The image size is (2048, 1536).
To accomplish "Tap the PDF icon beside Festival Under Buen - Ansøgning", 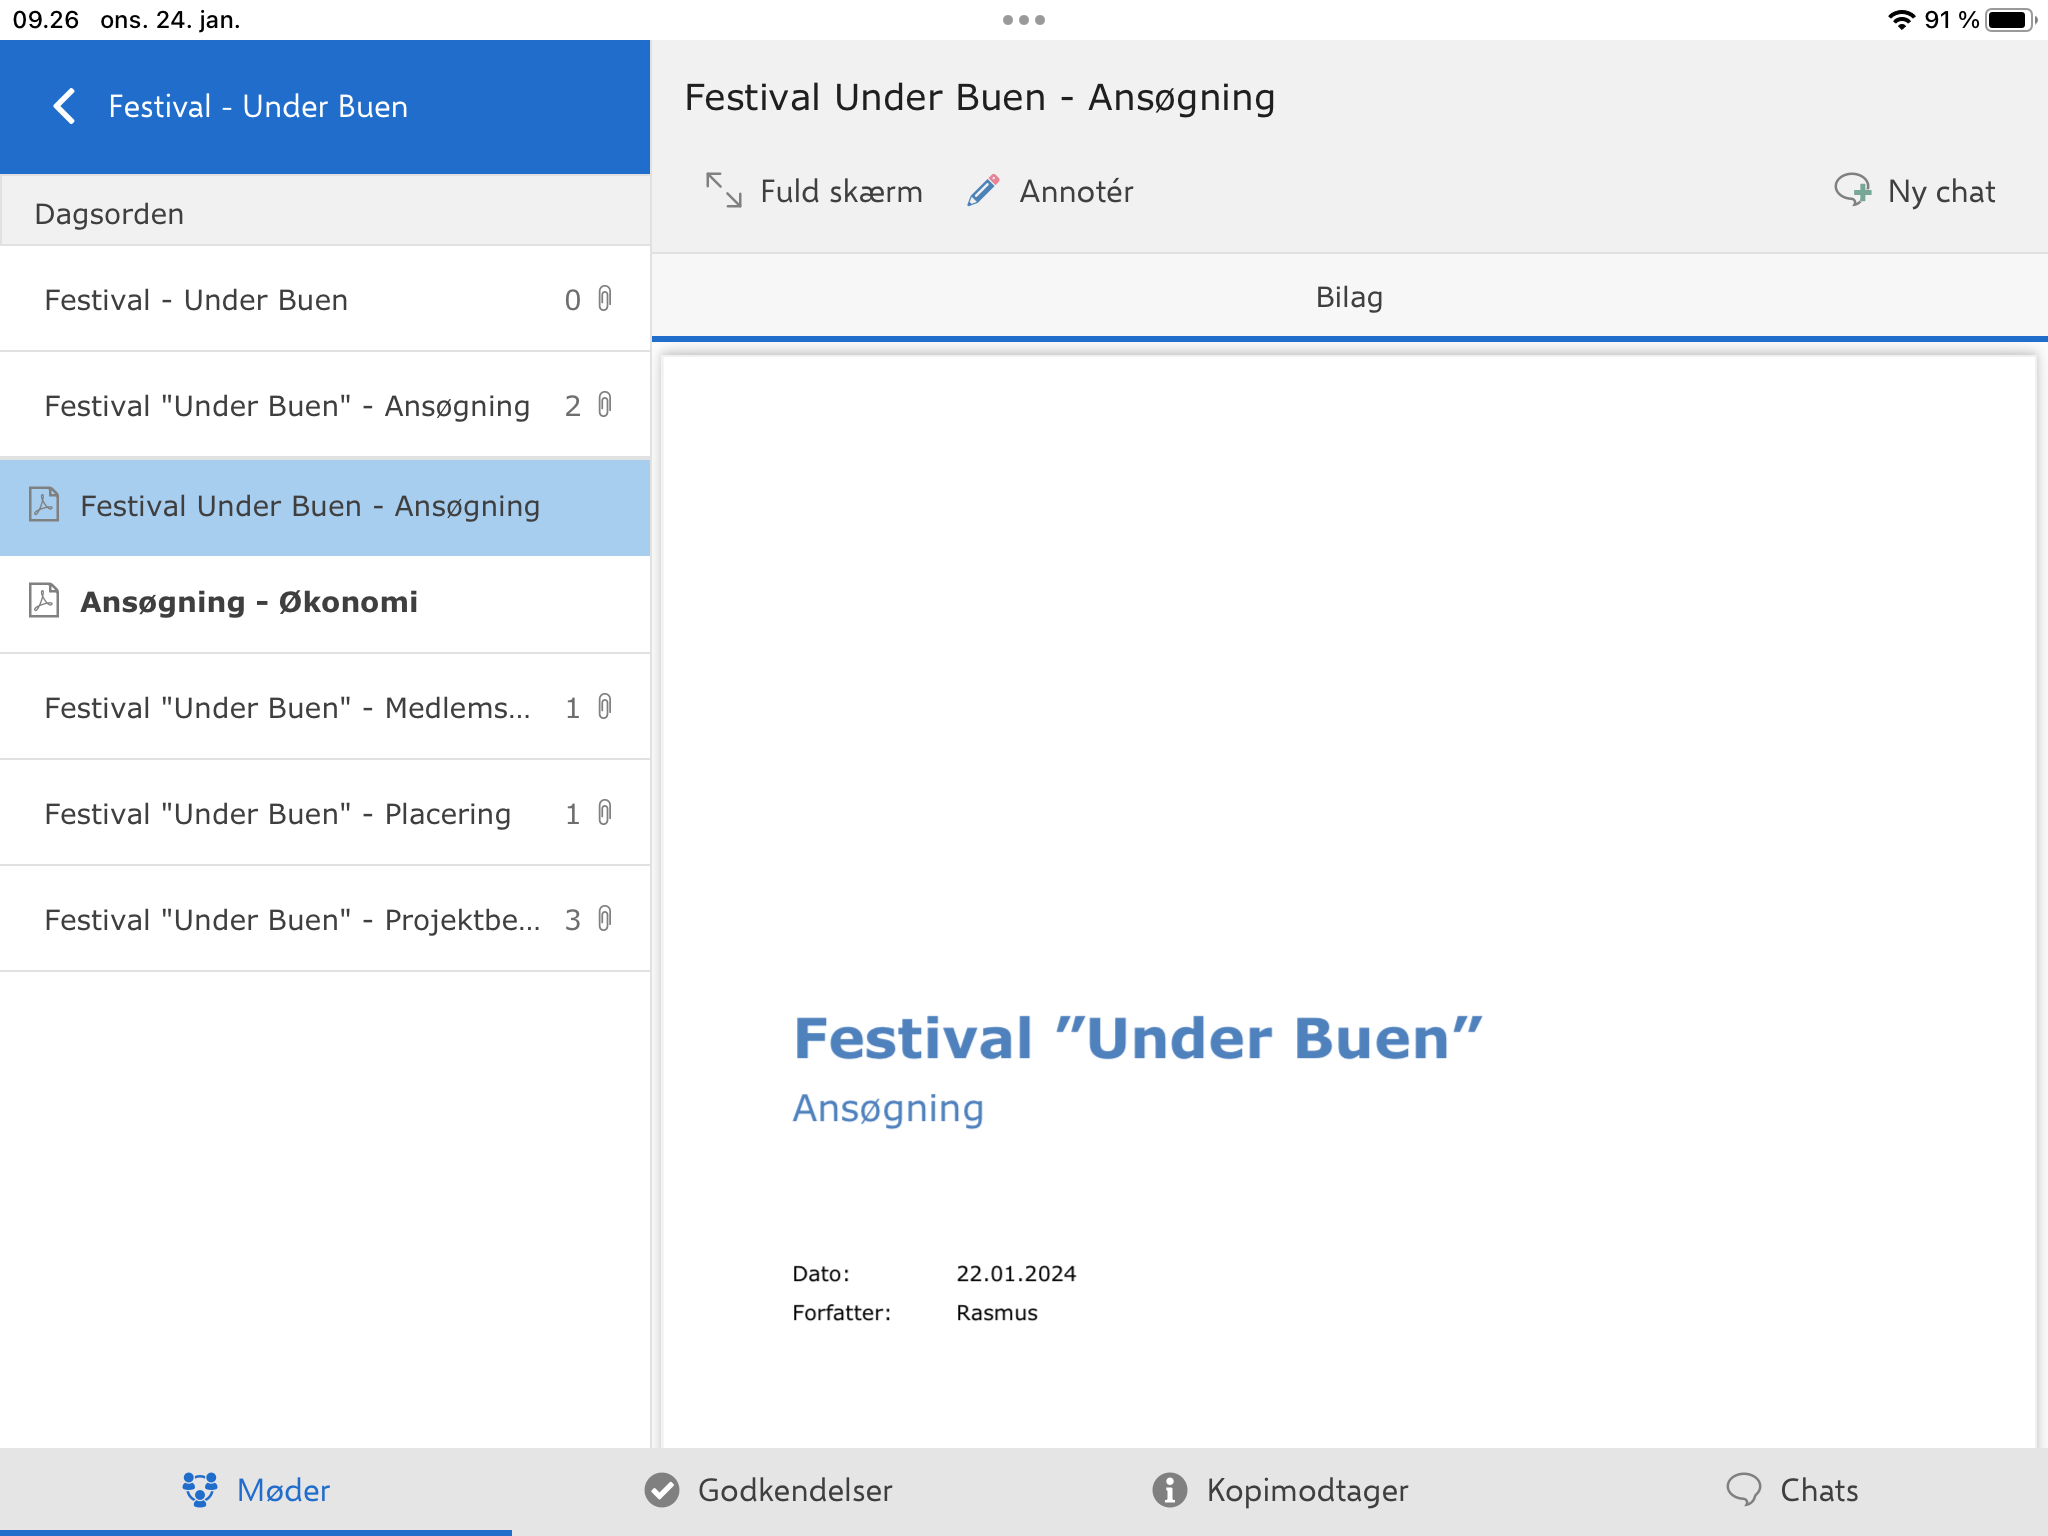I will click(x=44, y=504).
